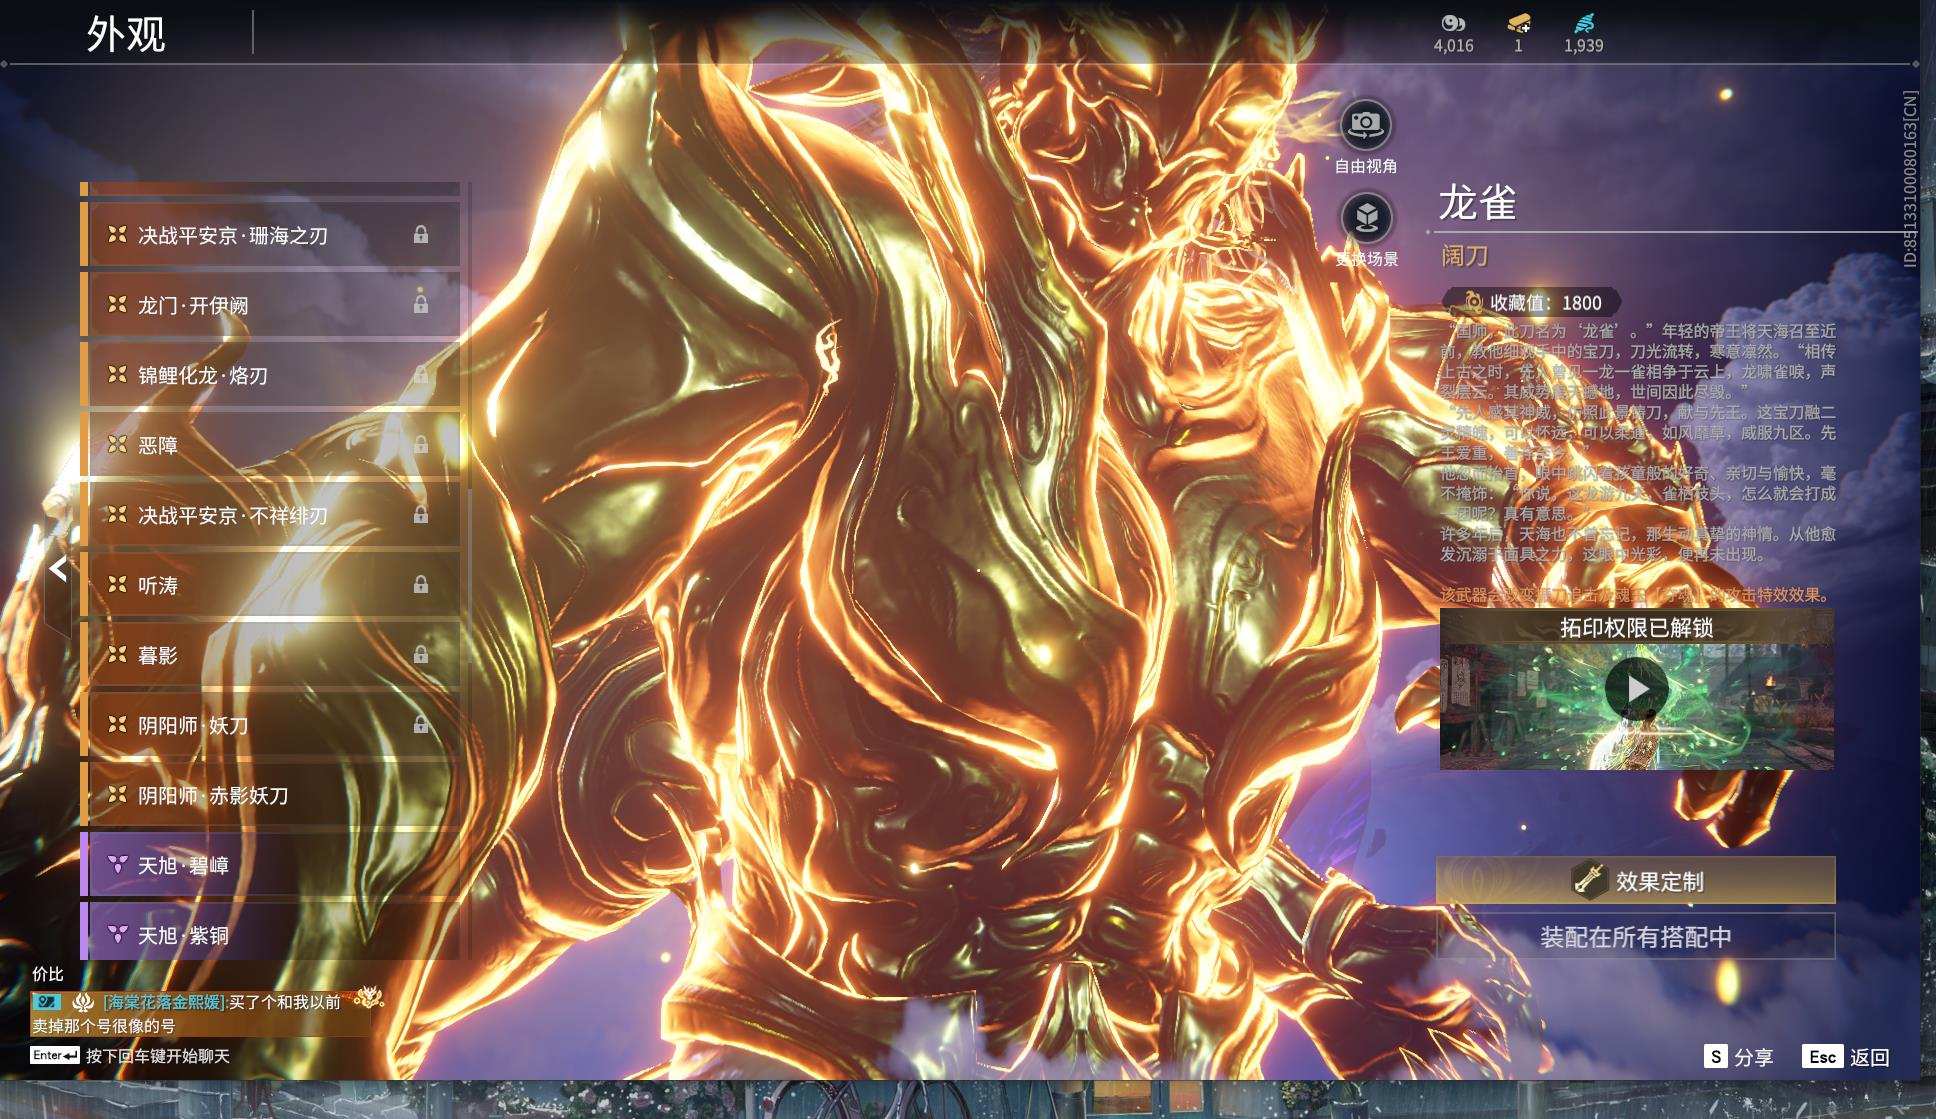Click the S 分享 share button
1936x1119 pixels.
click(1738, 1056)
